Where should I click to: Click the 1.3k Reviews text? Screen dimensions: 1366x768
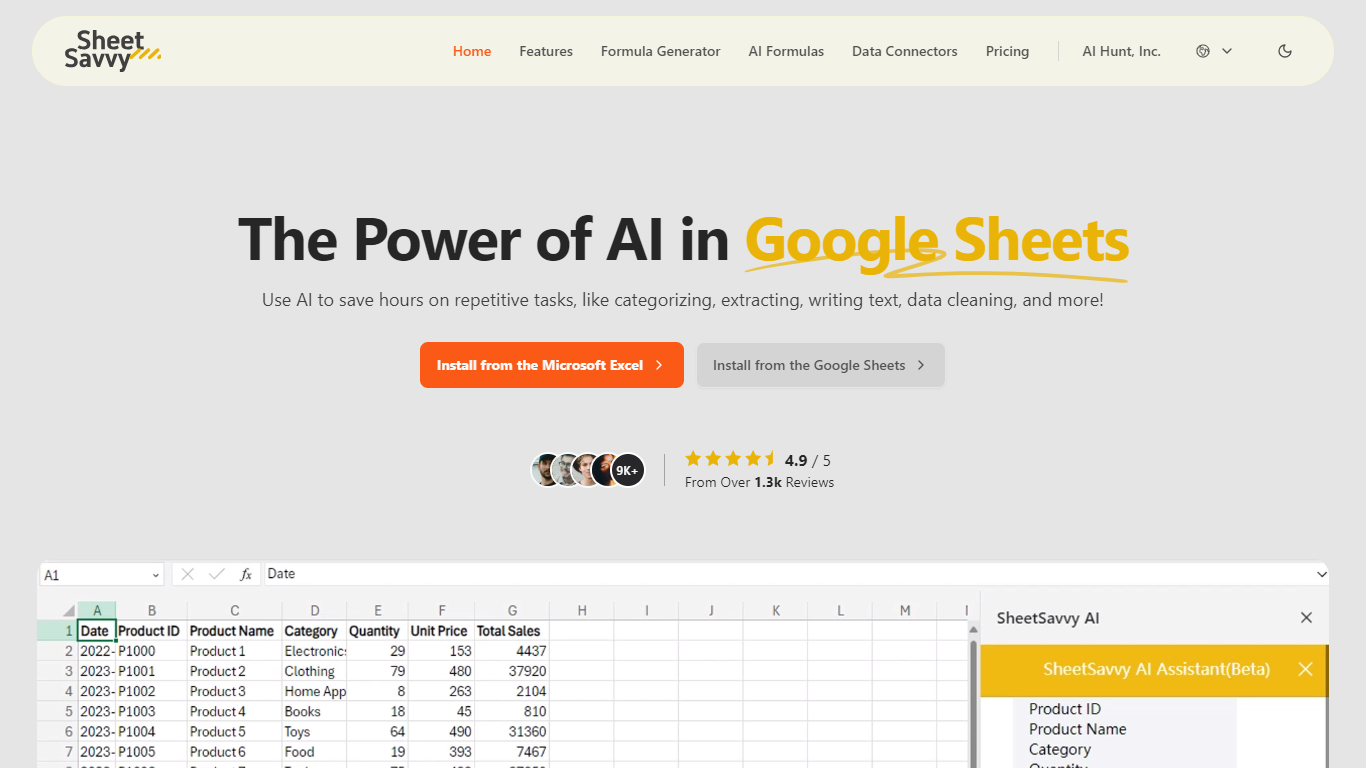[x=794, y=482]
